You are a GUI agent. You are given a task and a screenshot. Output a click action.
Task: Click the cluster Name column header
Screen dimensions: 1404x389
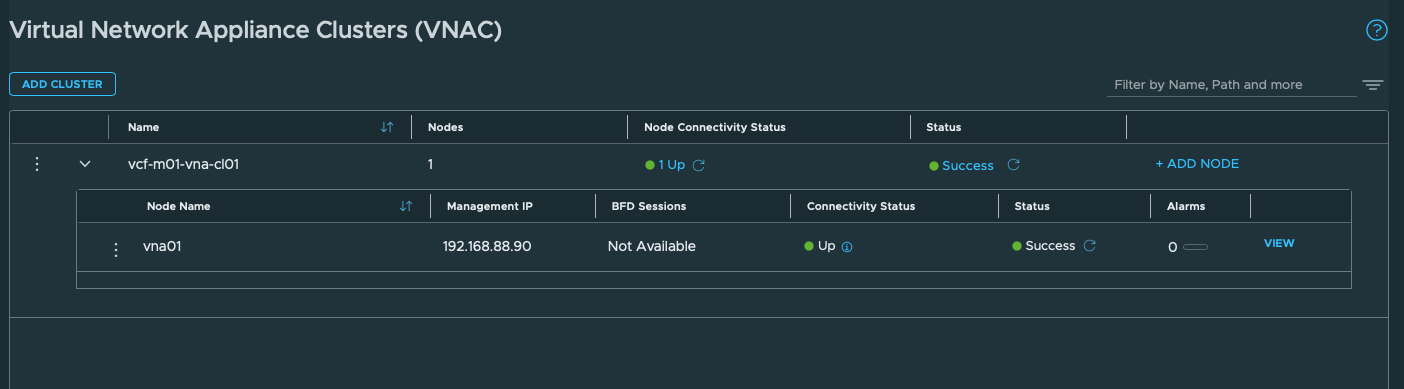[144, 127]
